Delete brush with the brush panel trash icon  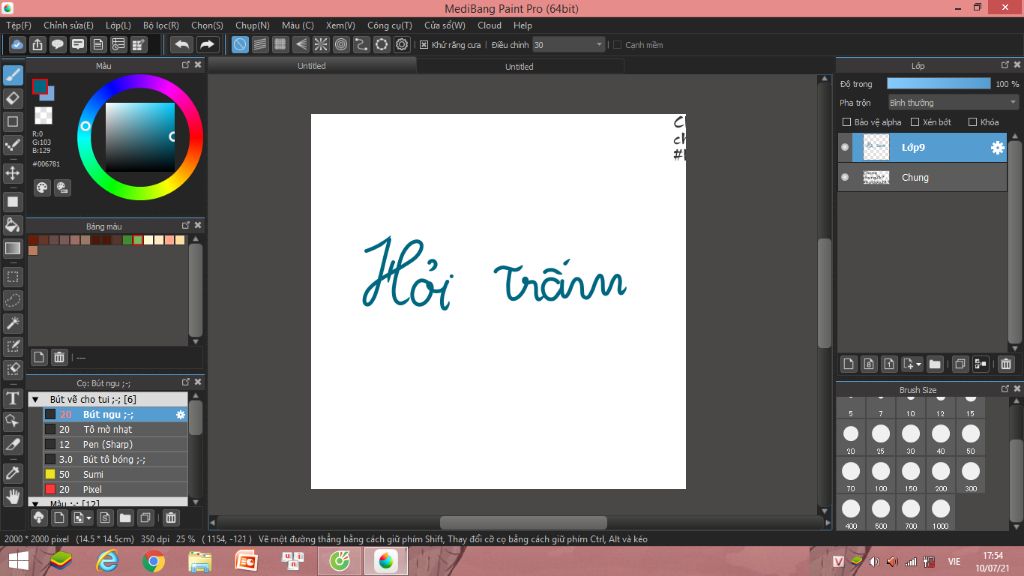[x=170, y=518]
